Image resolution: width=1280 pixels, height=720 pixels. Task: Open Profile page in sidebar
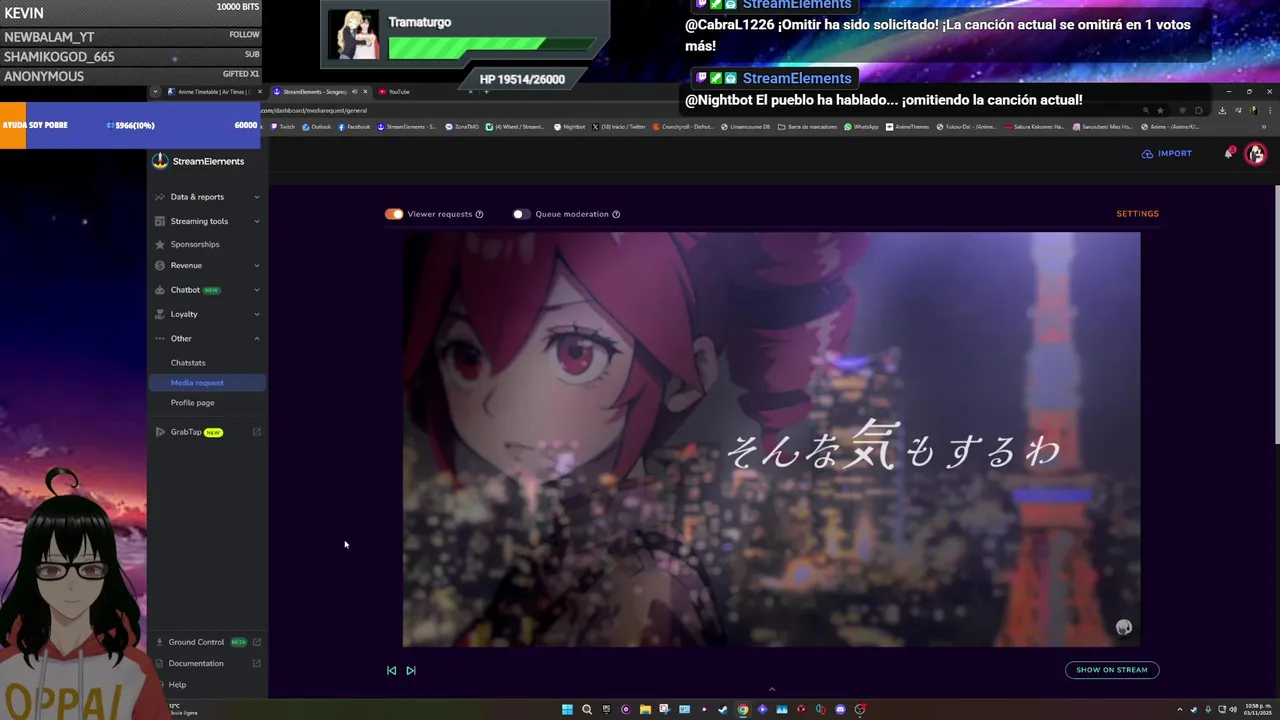click(192, 403)
